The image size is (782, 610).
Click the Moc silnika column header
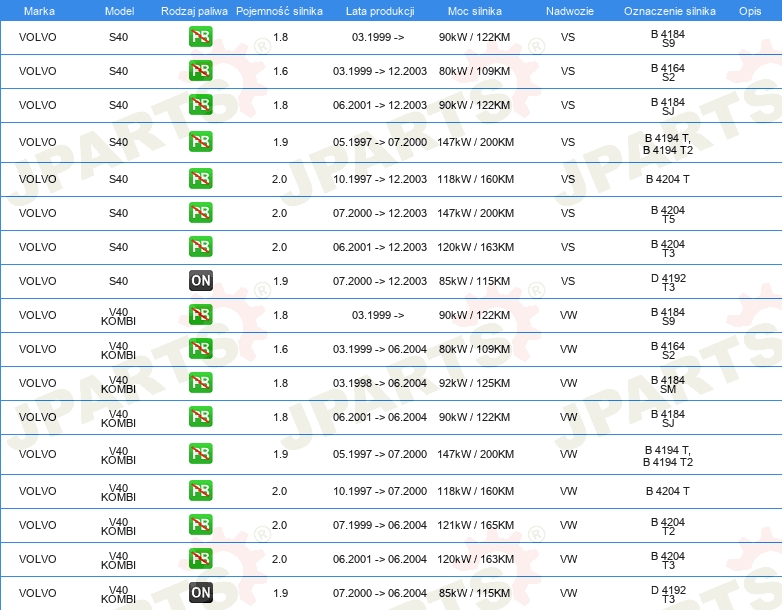475,11
